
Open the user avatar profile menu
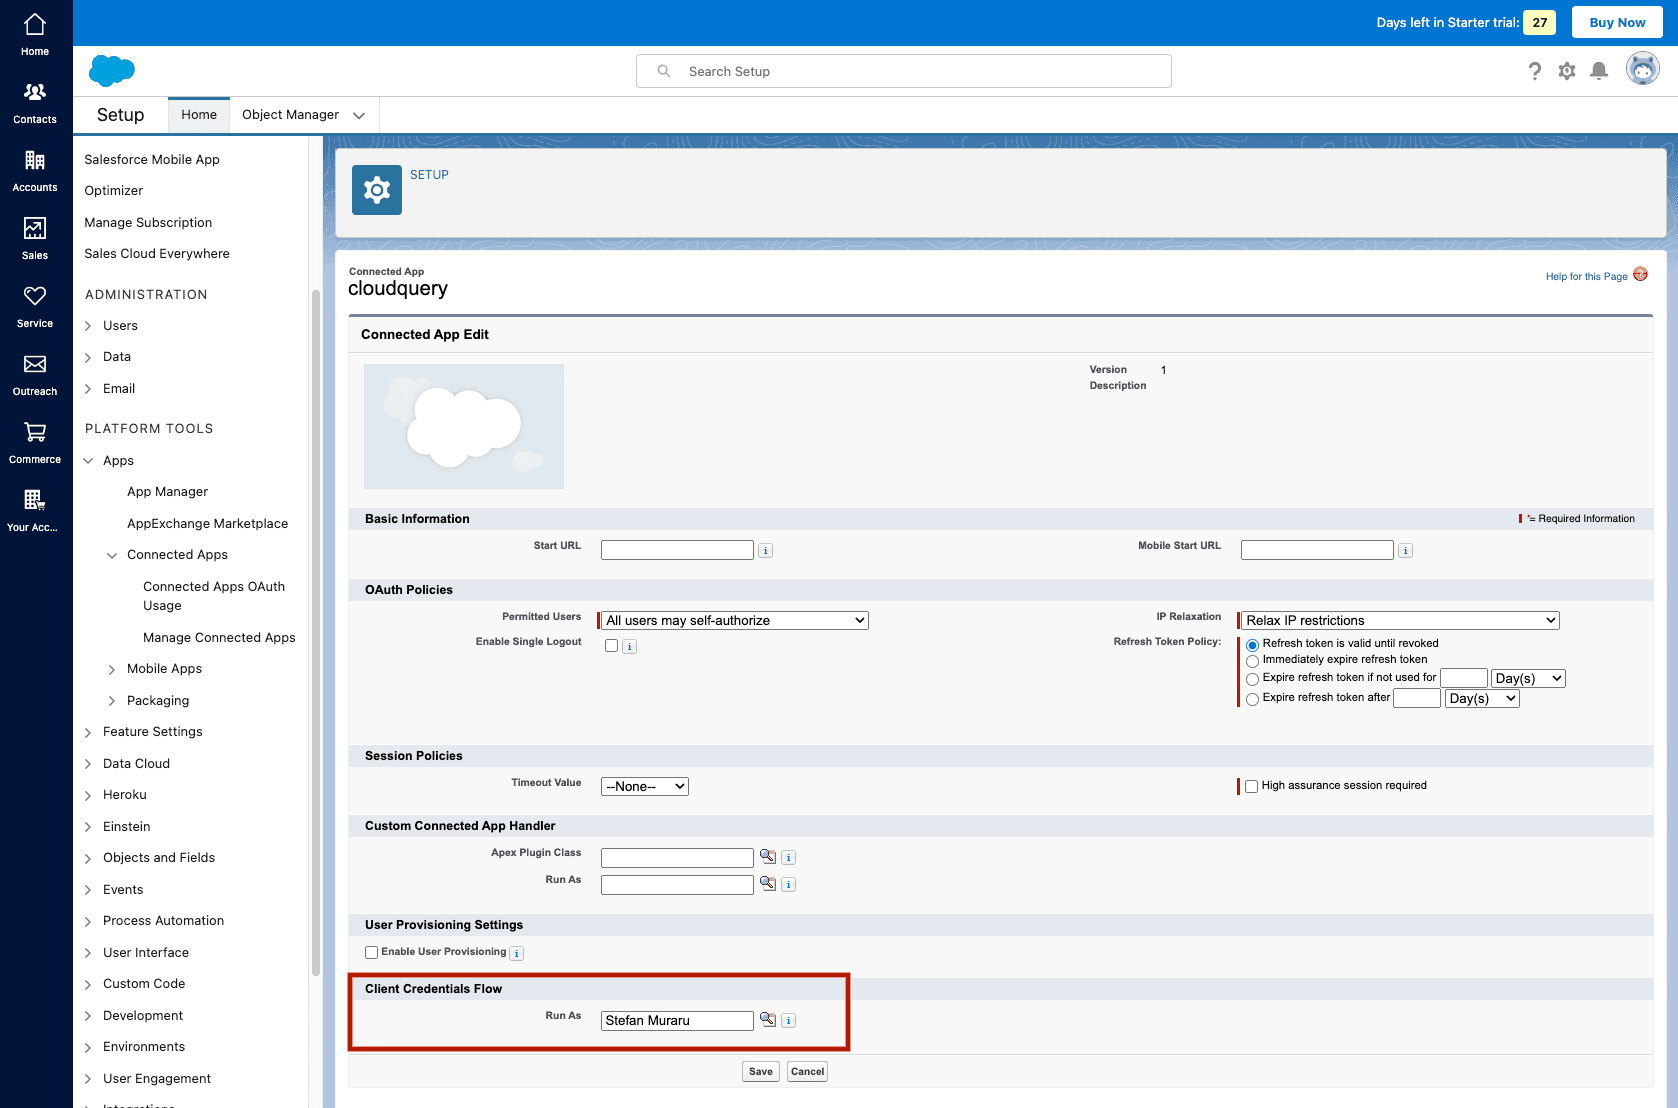pos(1642,69)
